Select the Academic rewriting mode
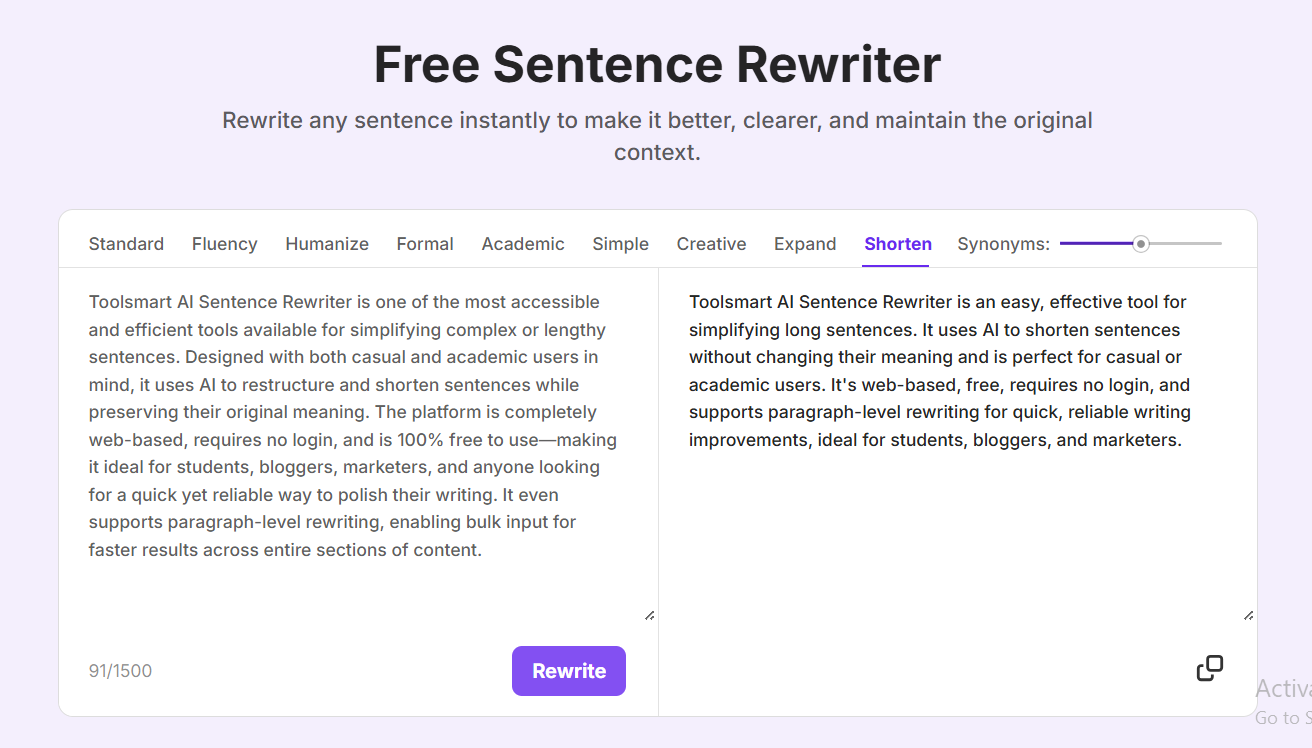The width and height of the screenshot is (1312, 748). pos(523,244)
